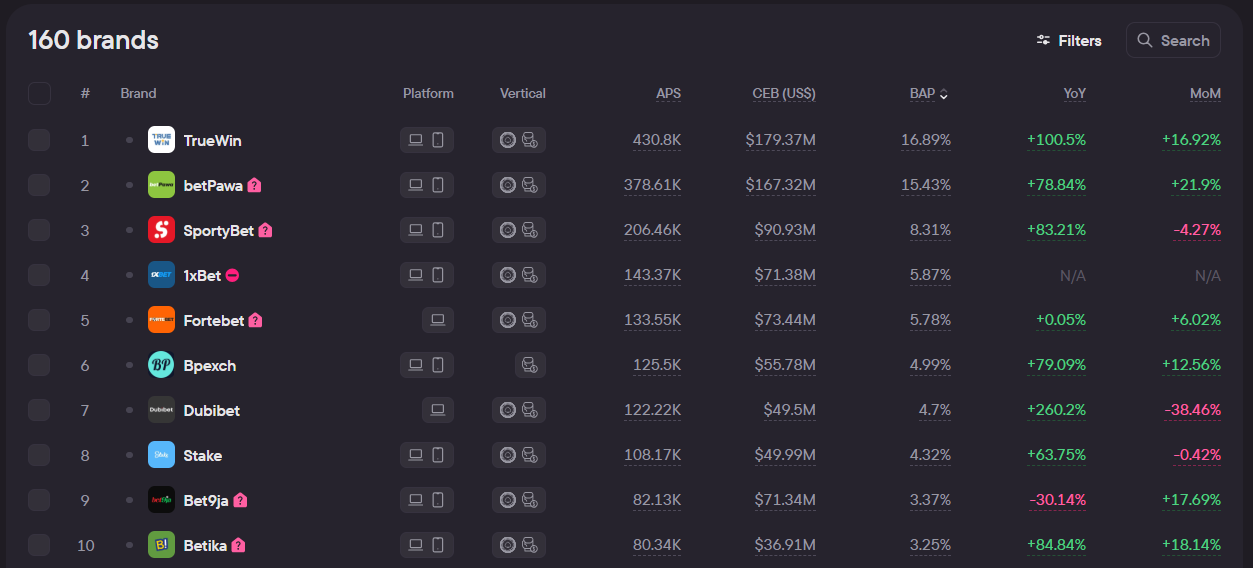This screenshot has width=1253, height=568.
Task: Click the CEB (US$) column header
Action: (x=783, y=93)
